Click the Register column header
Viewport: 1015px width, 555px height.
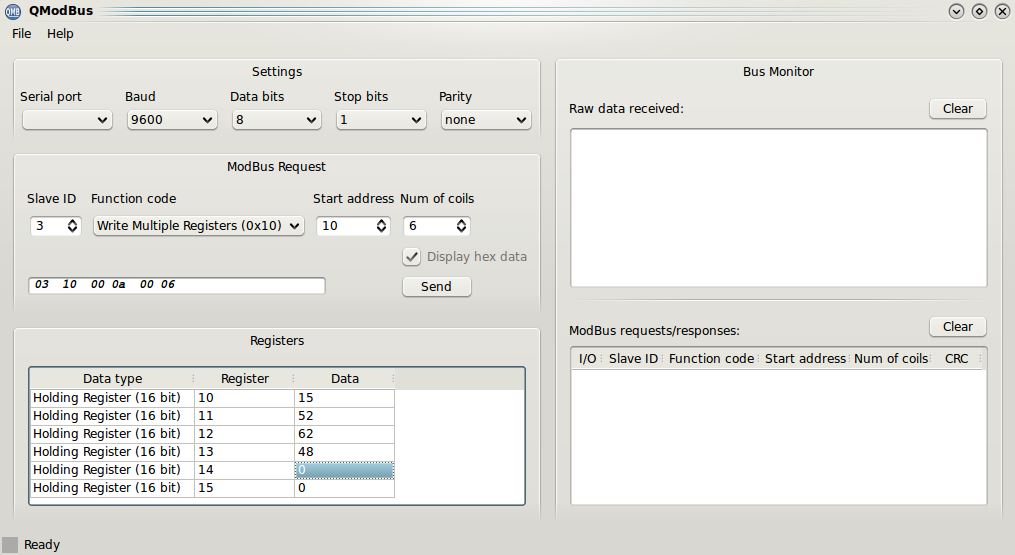click(x=244, y=378)
